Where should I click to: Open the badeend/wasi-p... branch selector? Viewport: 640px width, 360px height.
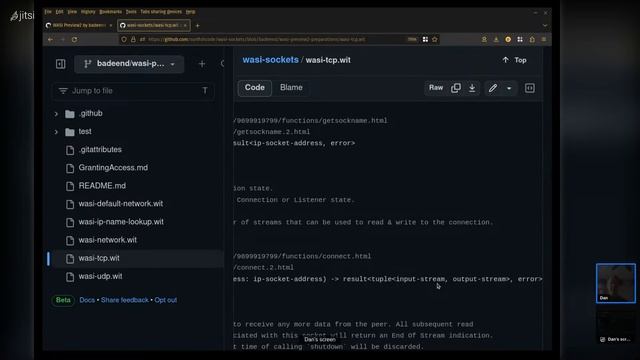(129, 64)
